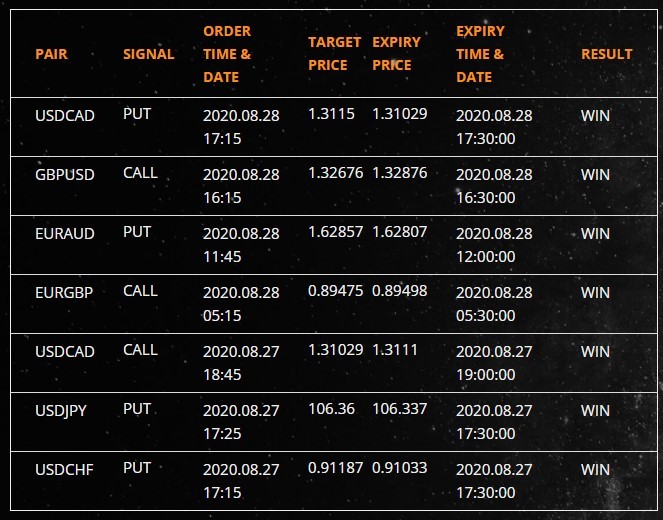Click expiry time 2020.08.28 05:30:00
663x520 pixels.
(x=494, y=304)
